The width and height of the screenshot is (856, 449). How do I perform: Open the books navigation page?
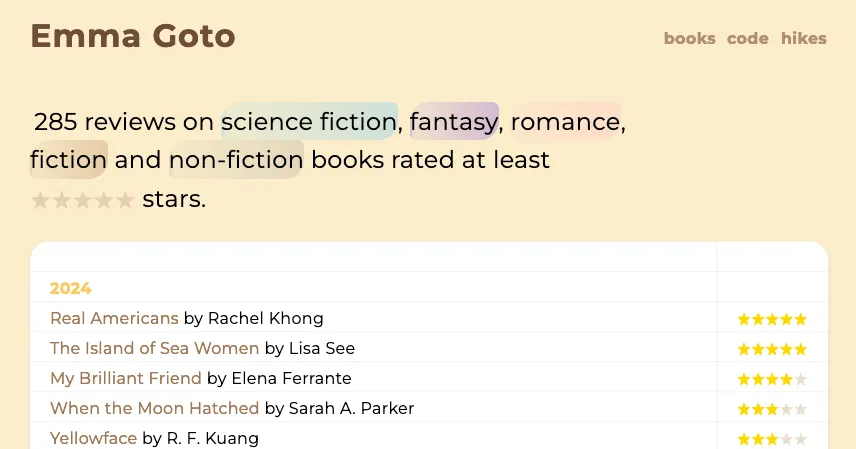point(689,39)
